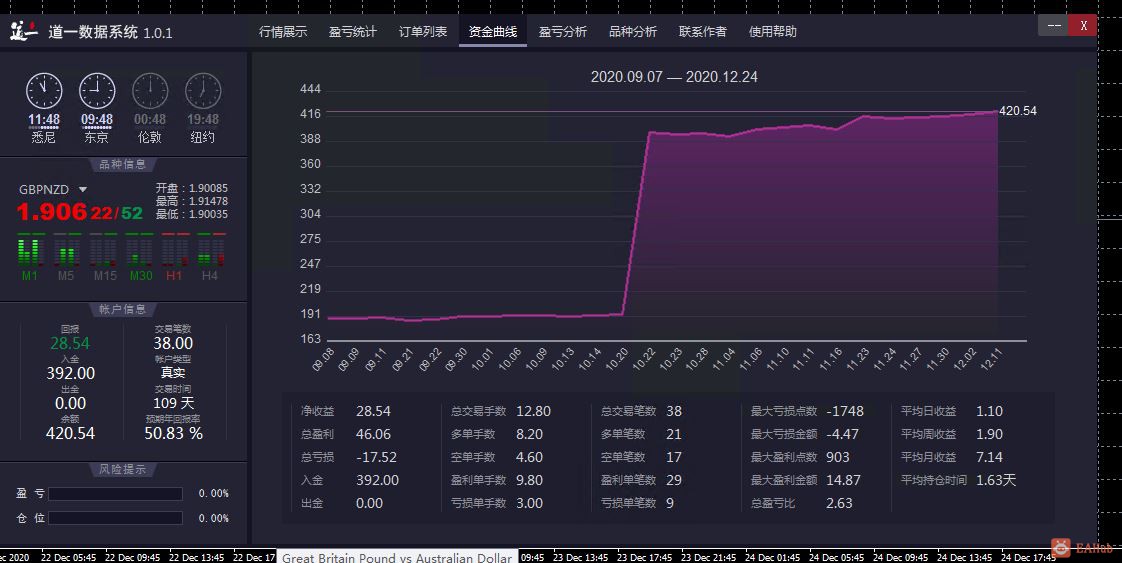This screenshot has width=1122, height=563.
Task: Select the 资金曲线 tab
Action: 492,31
